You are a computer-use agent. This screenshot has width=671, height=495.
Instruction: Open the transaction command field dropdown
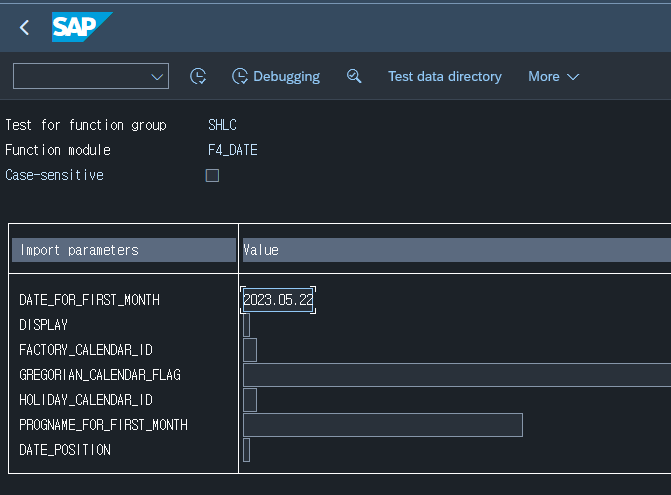click(157, 77)
